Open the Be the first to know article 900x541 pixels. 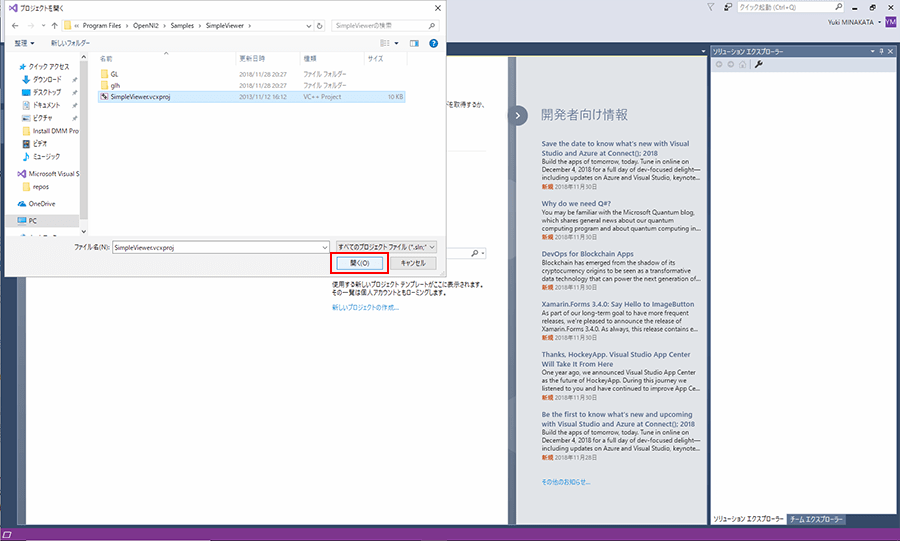coord(618,419)
